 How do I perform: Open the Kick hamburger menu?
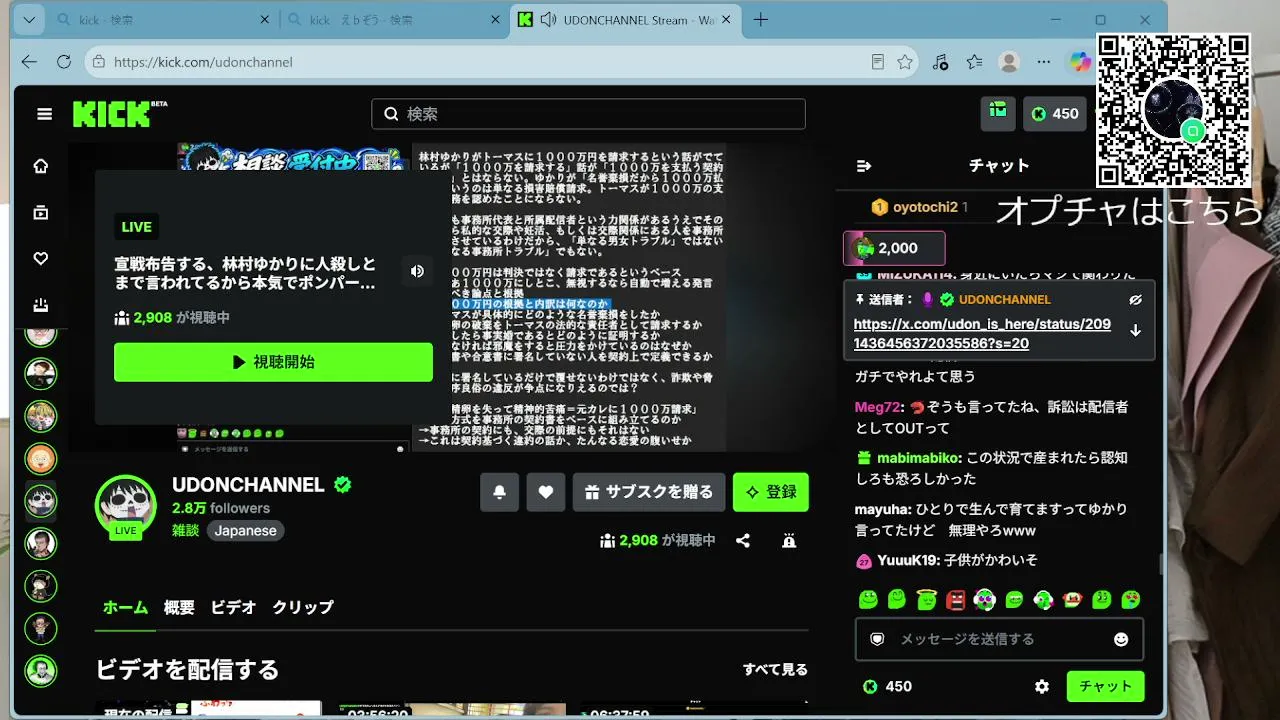click(44, 114)
